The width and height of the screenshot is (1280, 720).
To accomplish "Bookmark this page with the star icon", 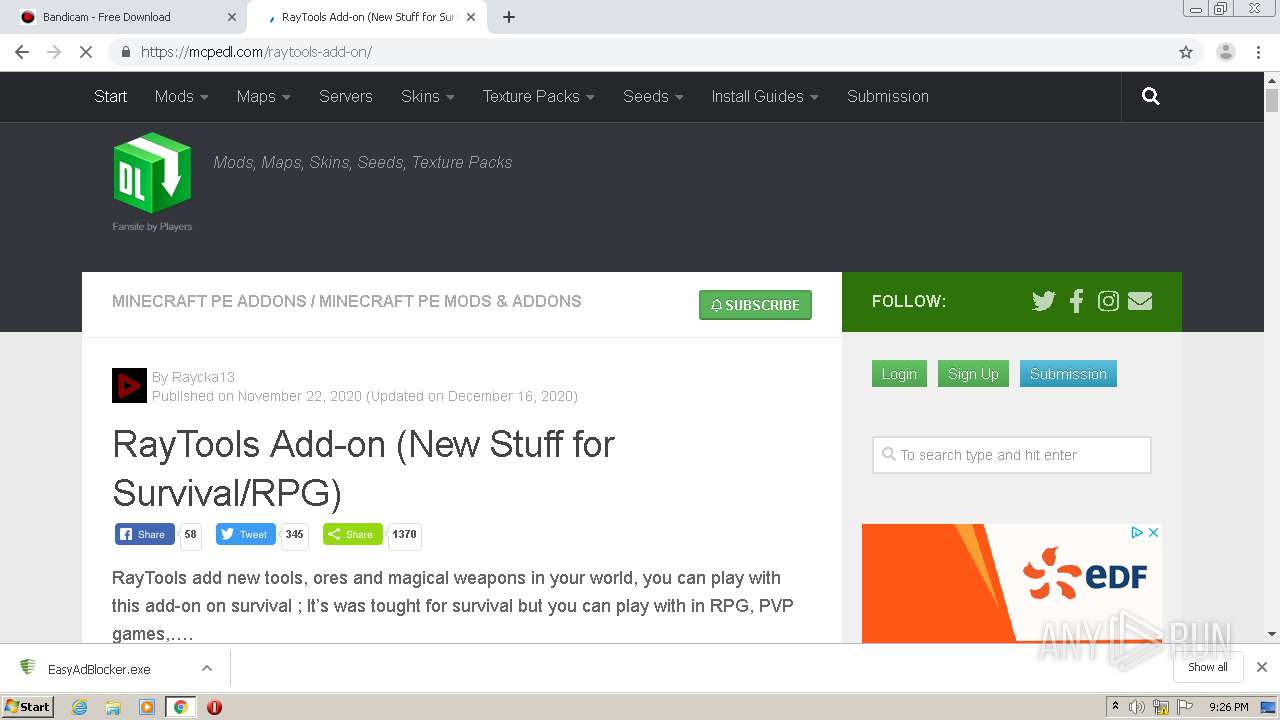I will 1186,52.
